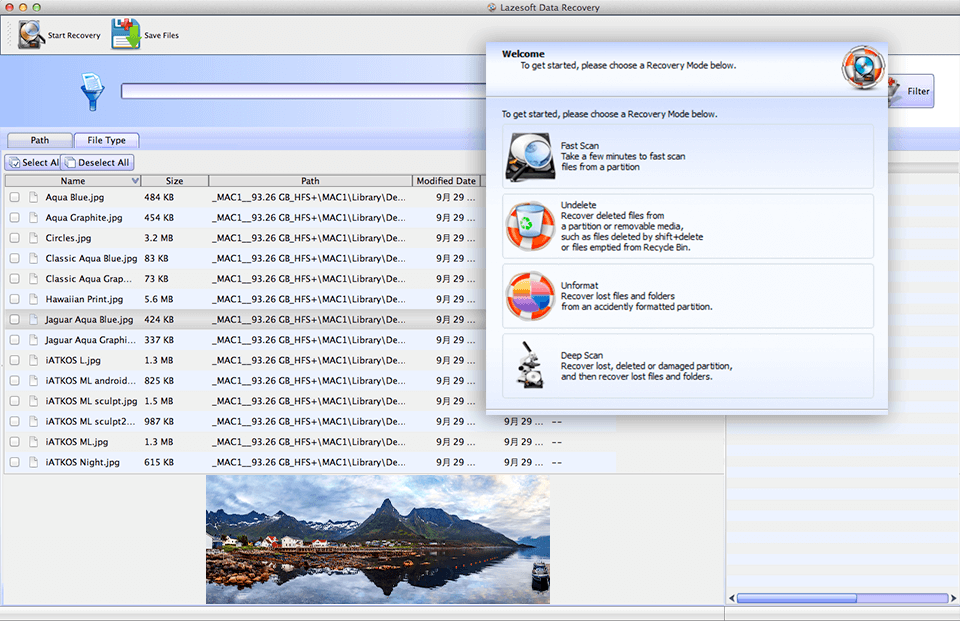The height and width of the screenshot is (621, 960).
Task: Click the Name column sort arrow
Action: coord(135,181)
